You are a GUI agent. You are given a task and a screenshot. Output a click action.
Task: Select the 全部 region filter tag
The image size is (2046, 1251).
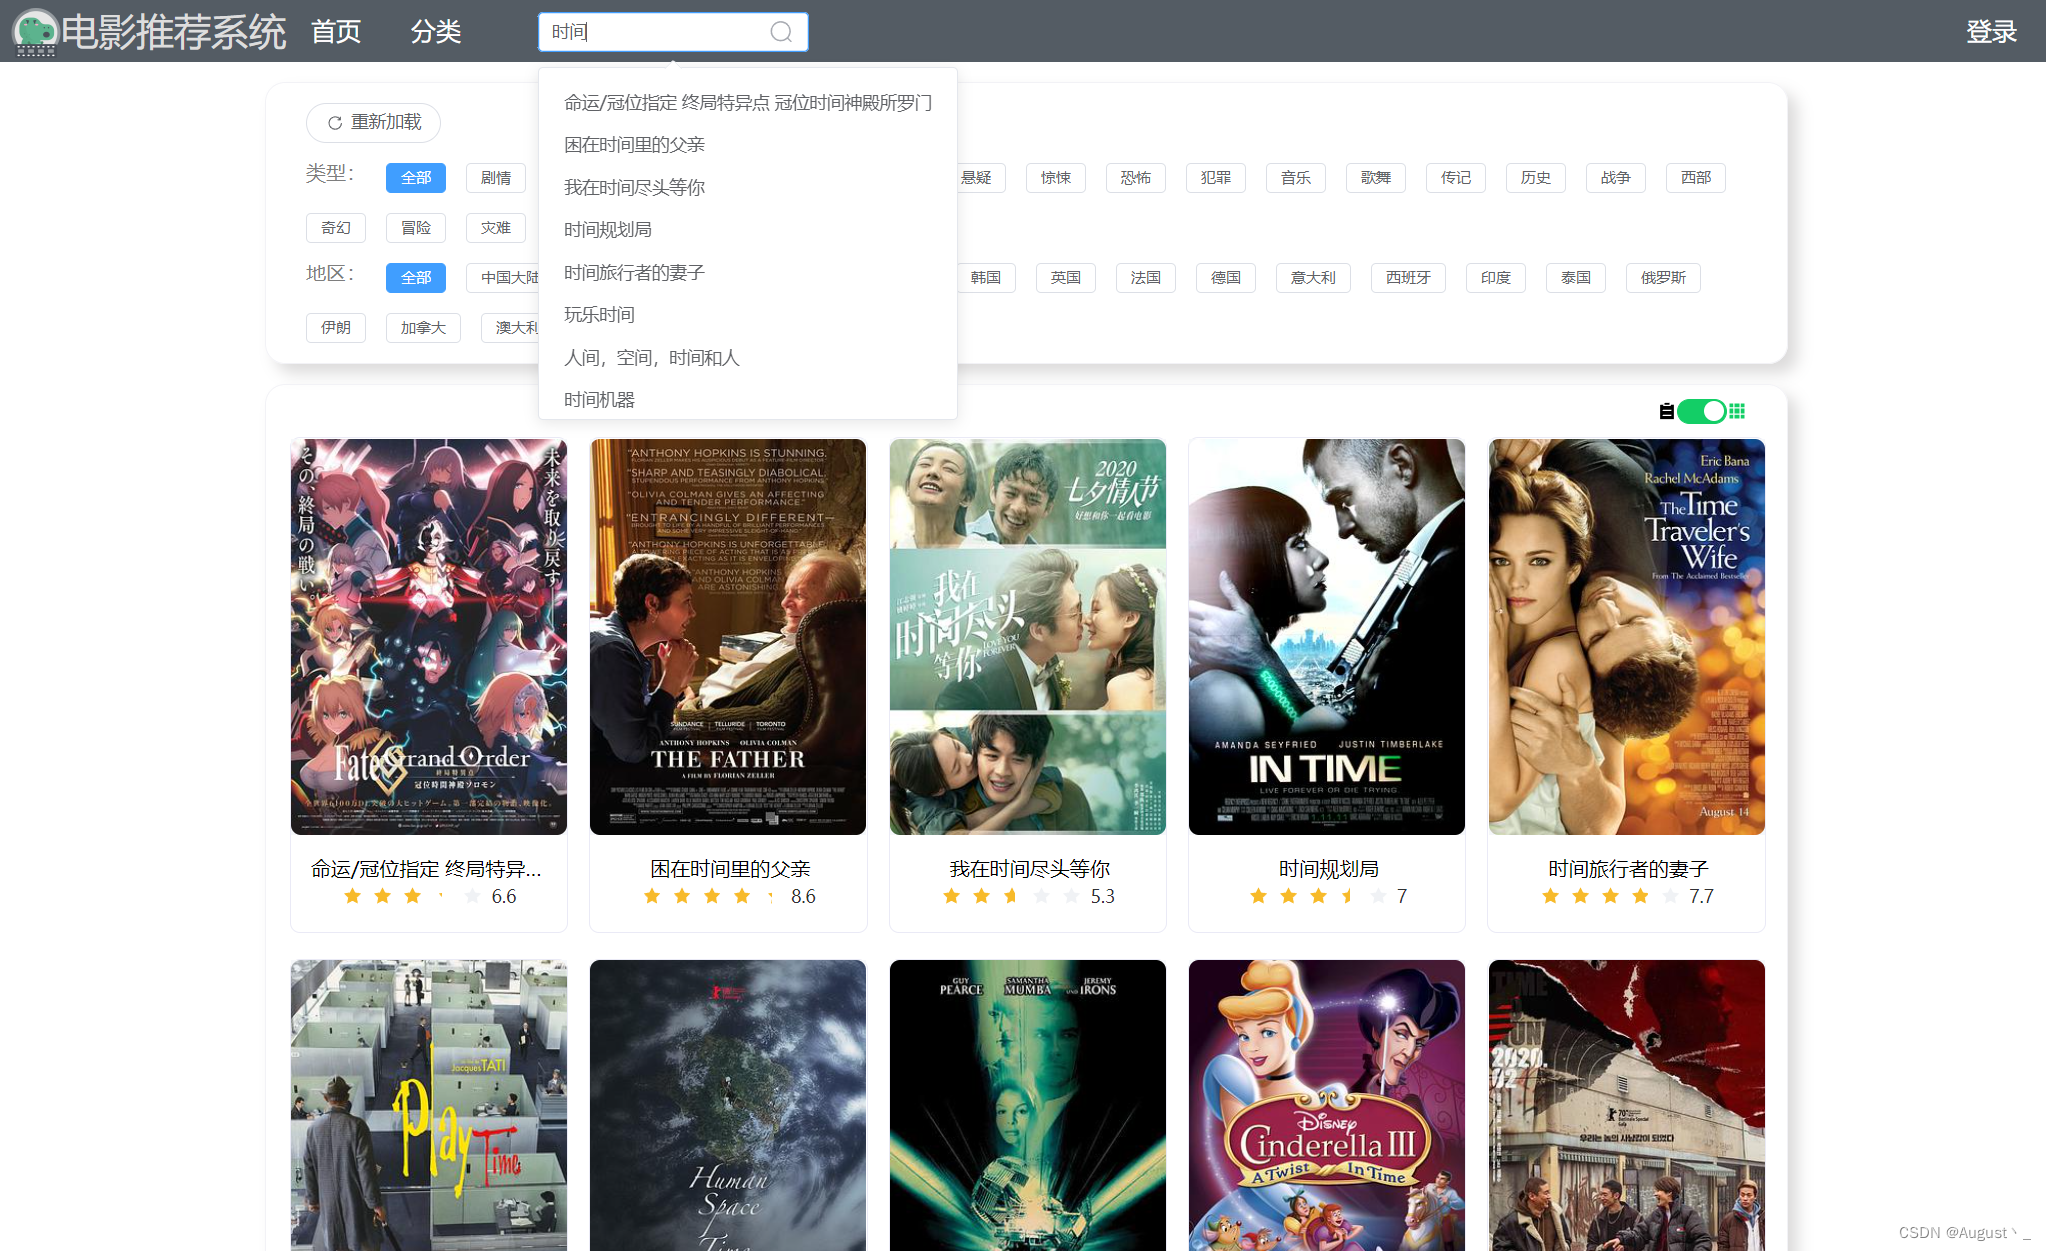coord(415,278)
